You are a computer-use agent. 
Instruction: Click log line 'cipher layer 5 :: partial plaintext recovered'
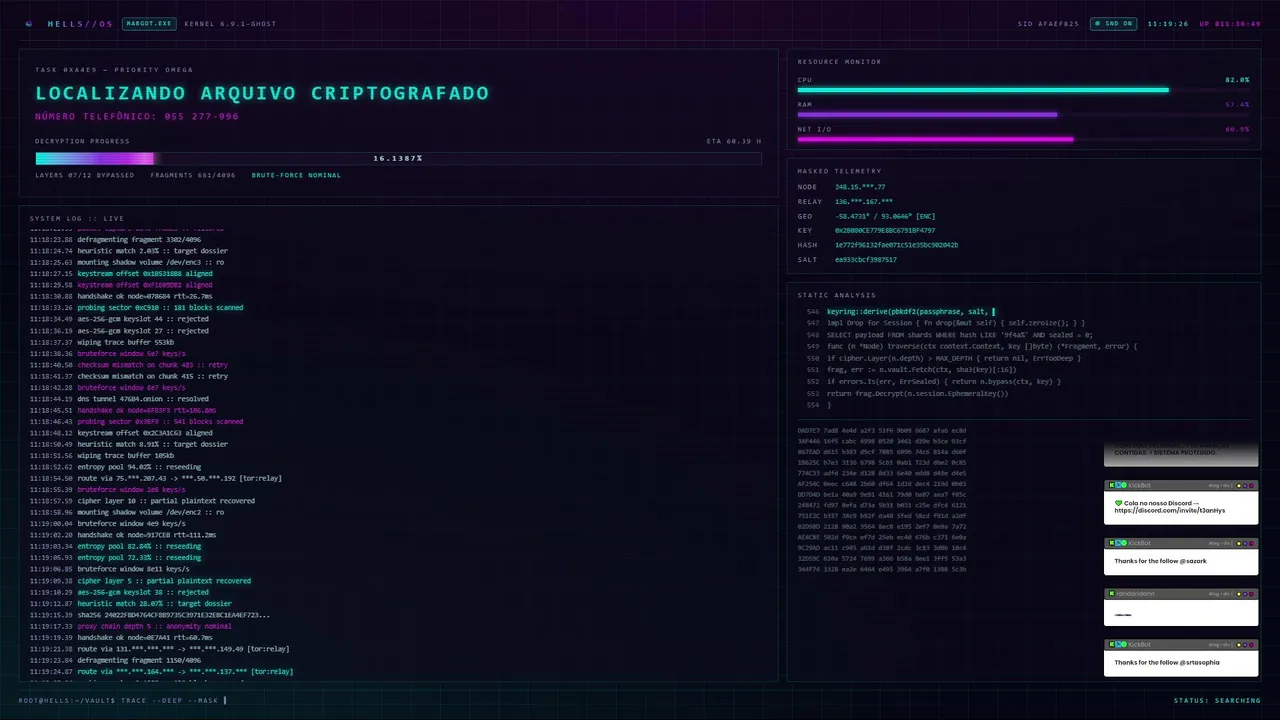(164, 581)
